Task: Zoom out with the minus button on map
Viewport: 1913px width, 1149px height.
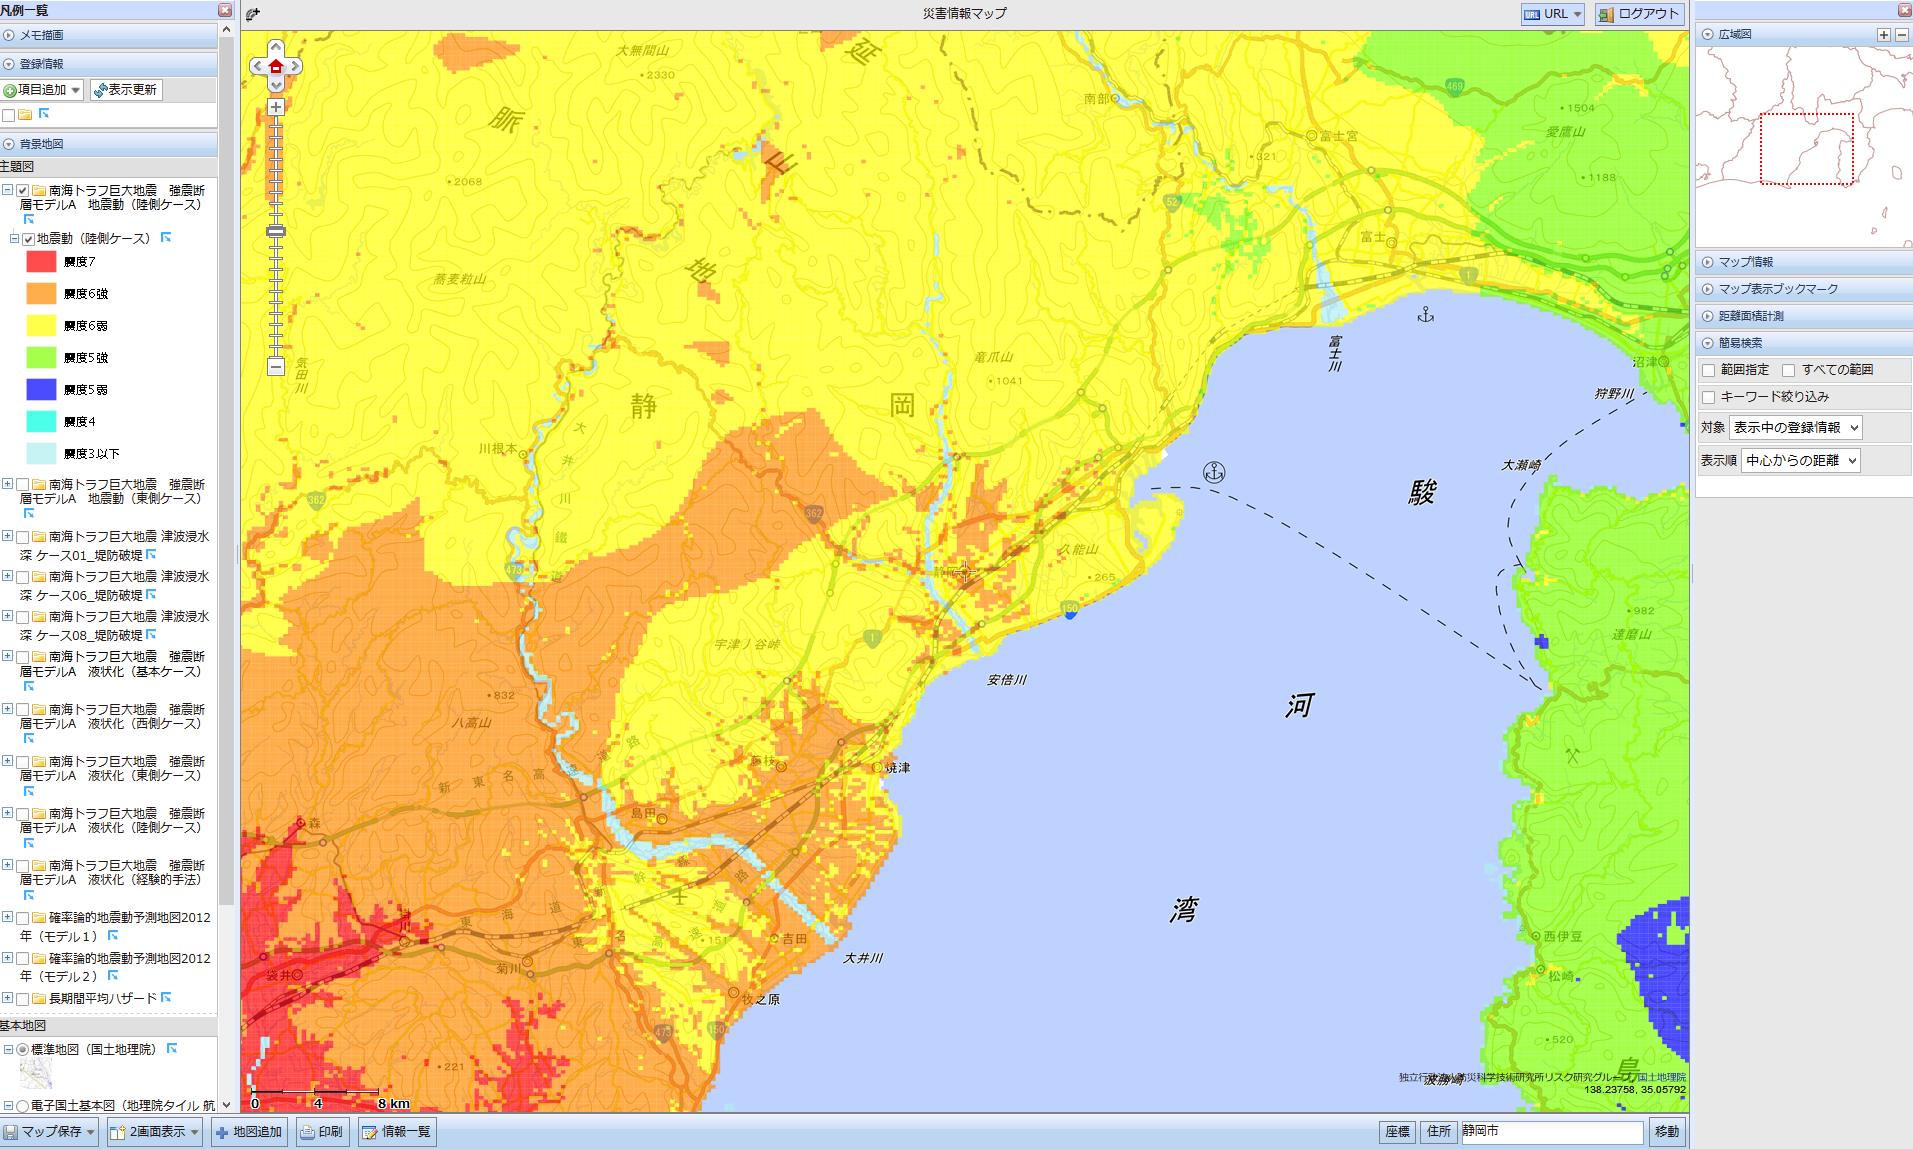Action: tap(276, 367)
